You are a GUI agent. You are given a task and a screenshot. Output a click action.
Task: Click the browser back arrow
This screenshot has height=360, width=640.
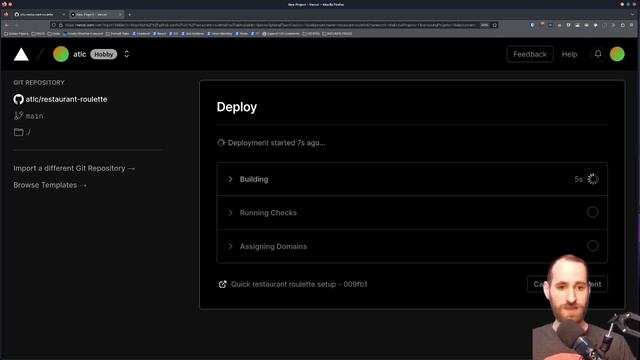[x=7, y=25]
